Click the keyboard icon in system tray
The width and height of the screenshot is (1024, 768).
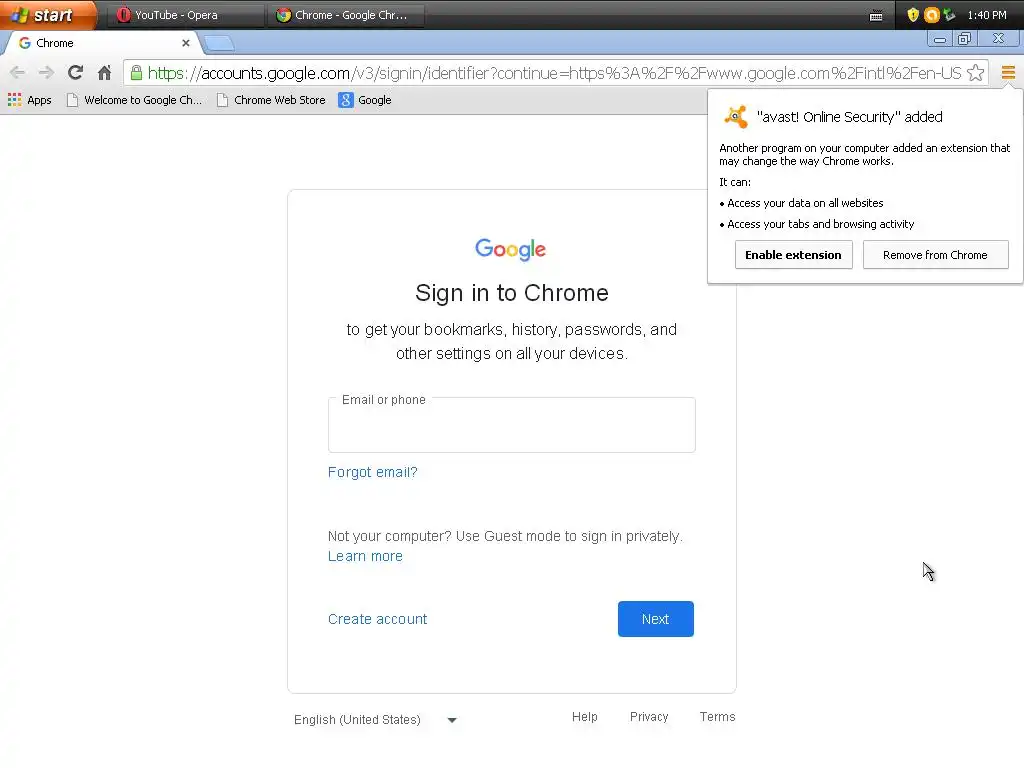tap(876, 16)
